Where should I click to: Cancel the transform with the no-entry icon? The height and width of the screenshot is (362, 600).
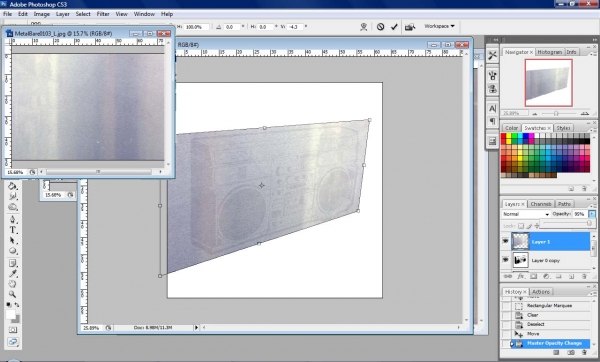point(380,27)
